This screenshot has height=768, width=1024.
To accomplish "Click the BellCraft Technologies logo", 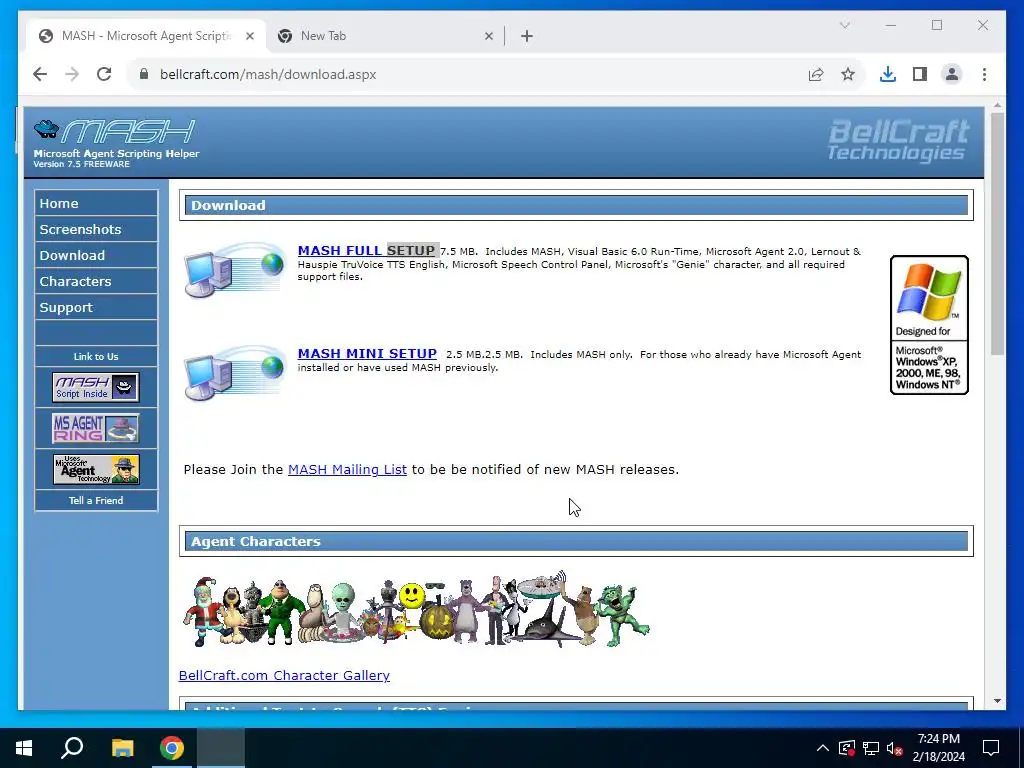I will (x=899, y=140).
